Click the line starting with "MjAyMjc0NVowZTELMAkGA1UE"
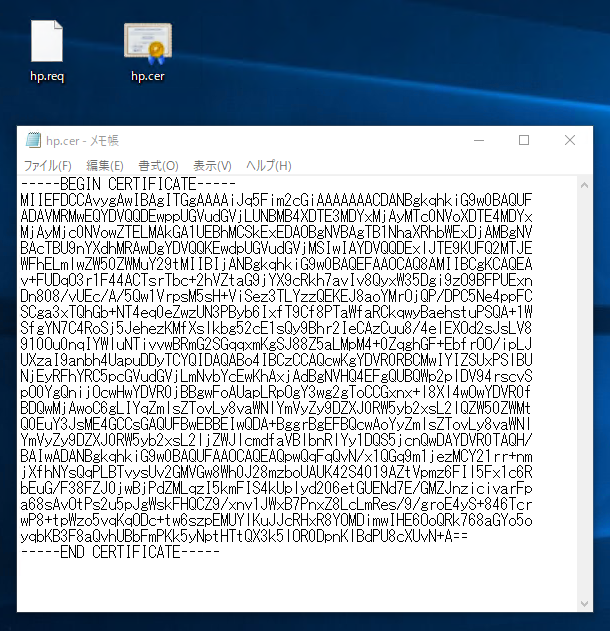The image size is (610, 631). click(276, 233)
